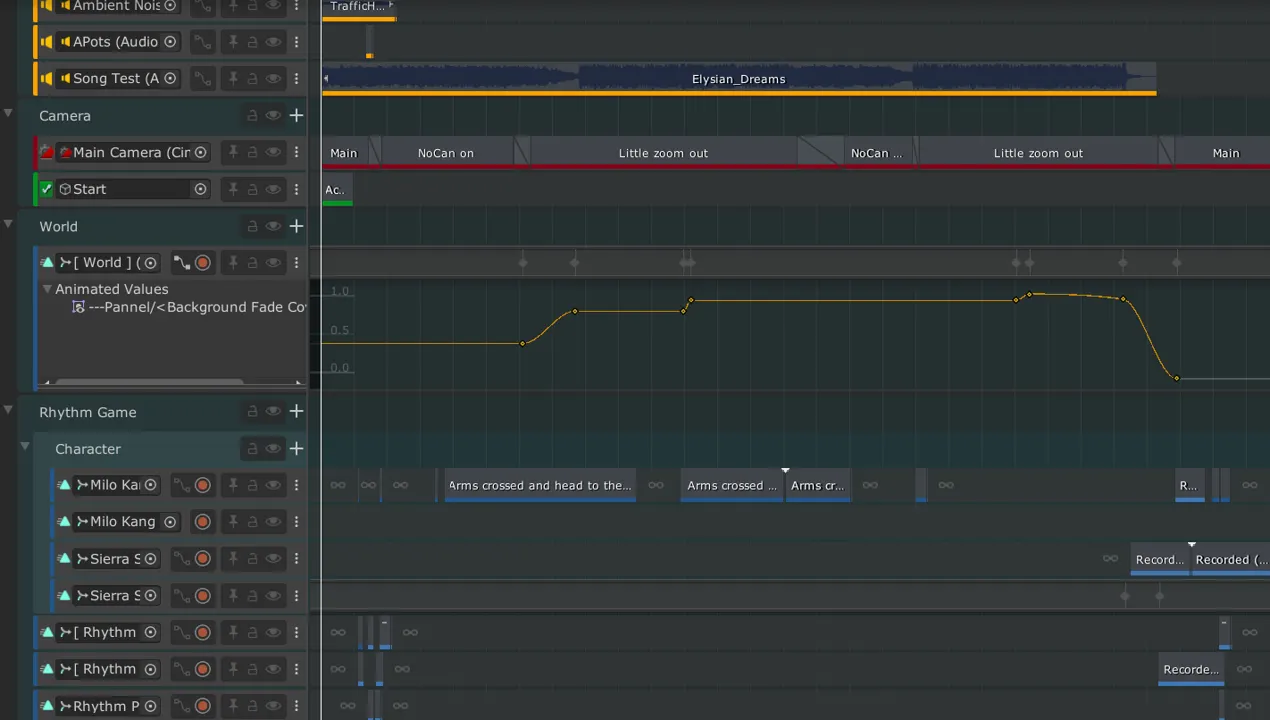Image resolution: width=1270 pixels, height=720 pixels.
Task: Open the three-dot menu for Main Camera track
Action: pos(296,152)
